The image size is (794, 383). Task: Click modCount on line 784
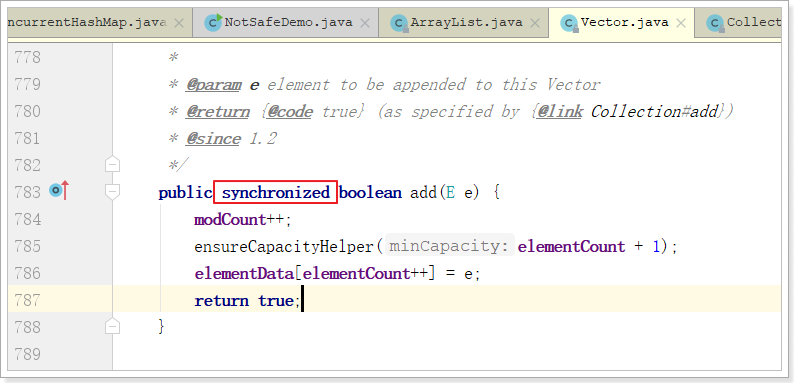click(x=230, y=219)
